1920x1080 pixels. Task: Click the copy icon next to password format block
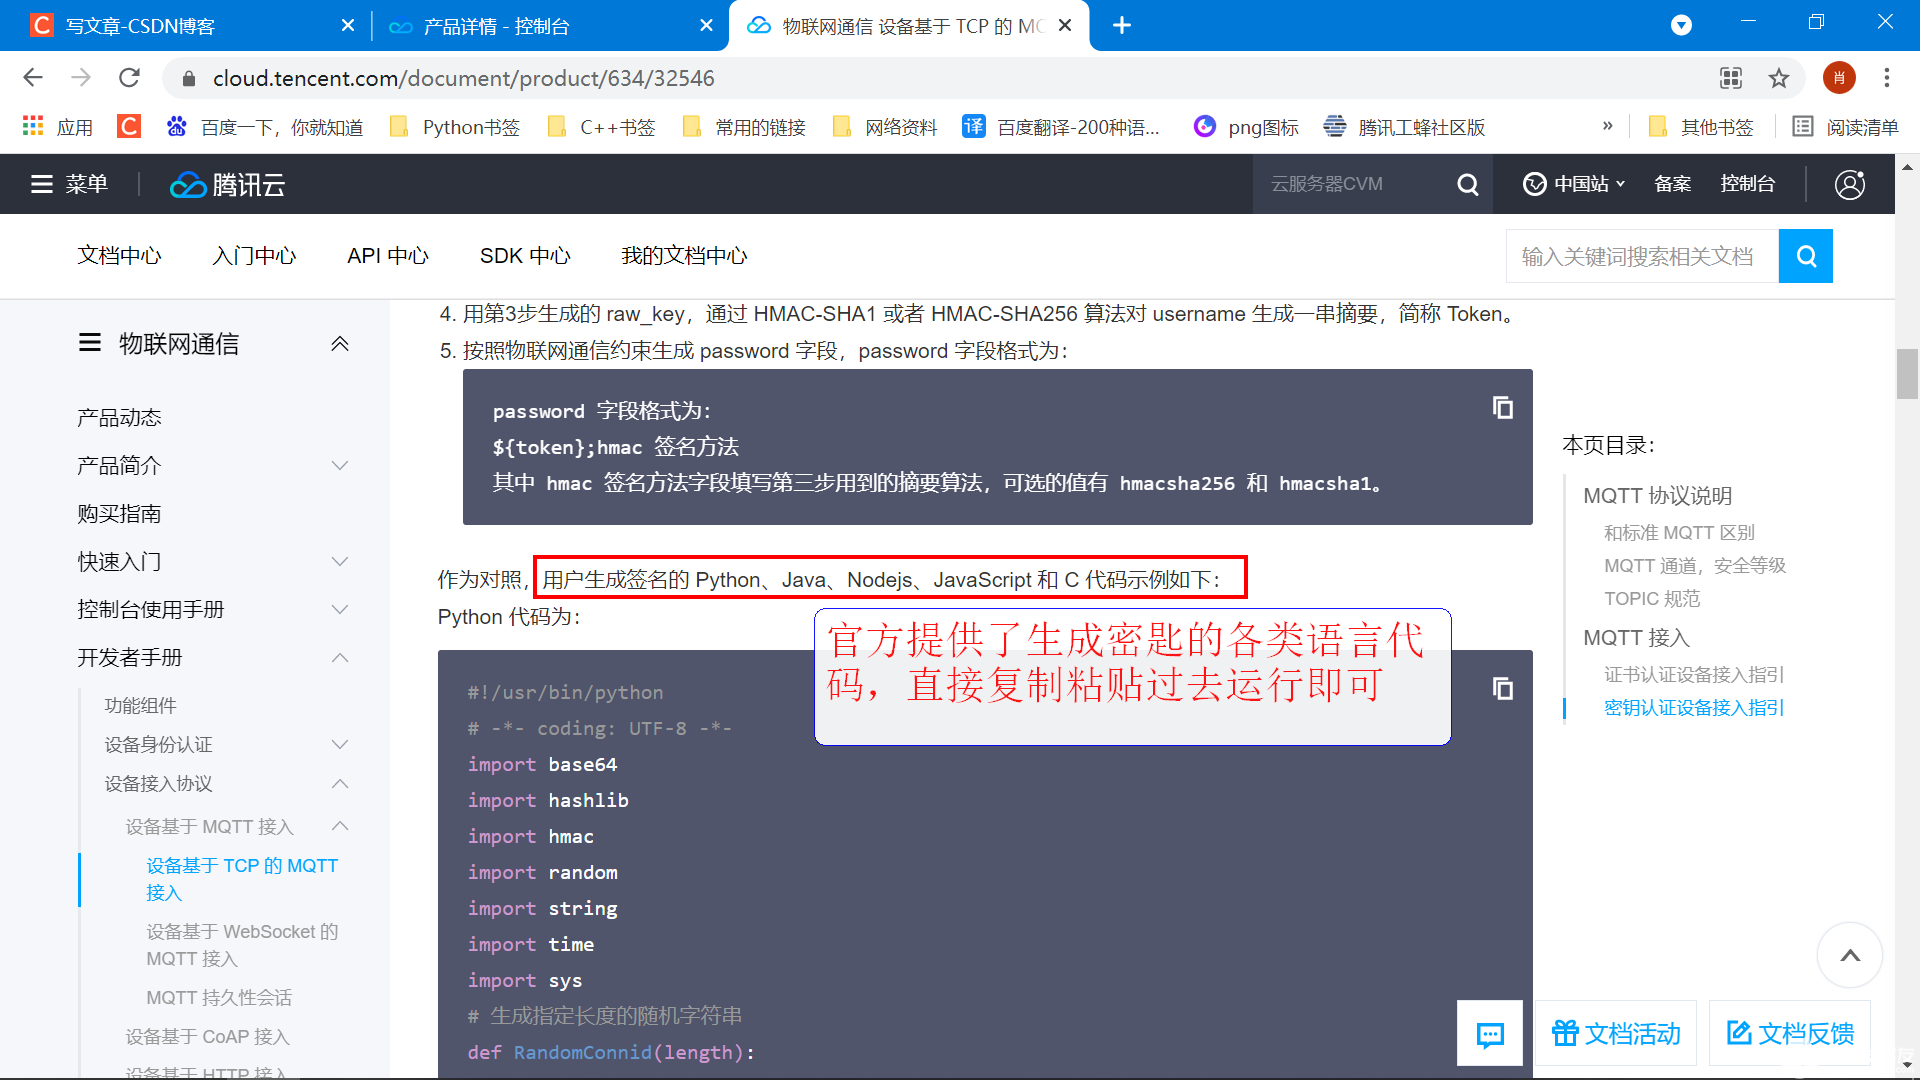pyautogui.click(x=1503, y=406)
